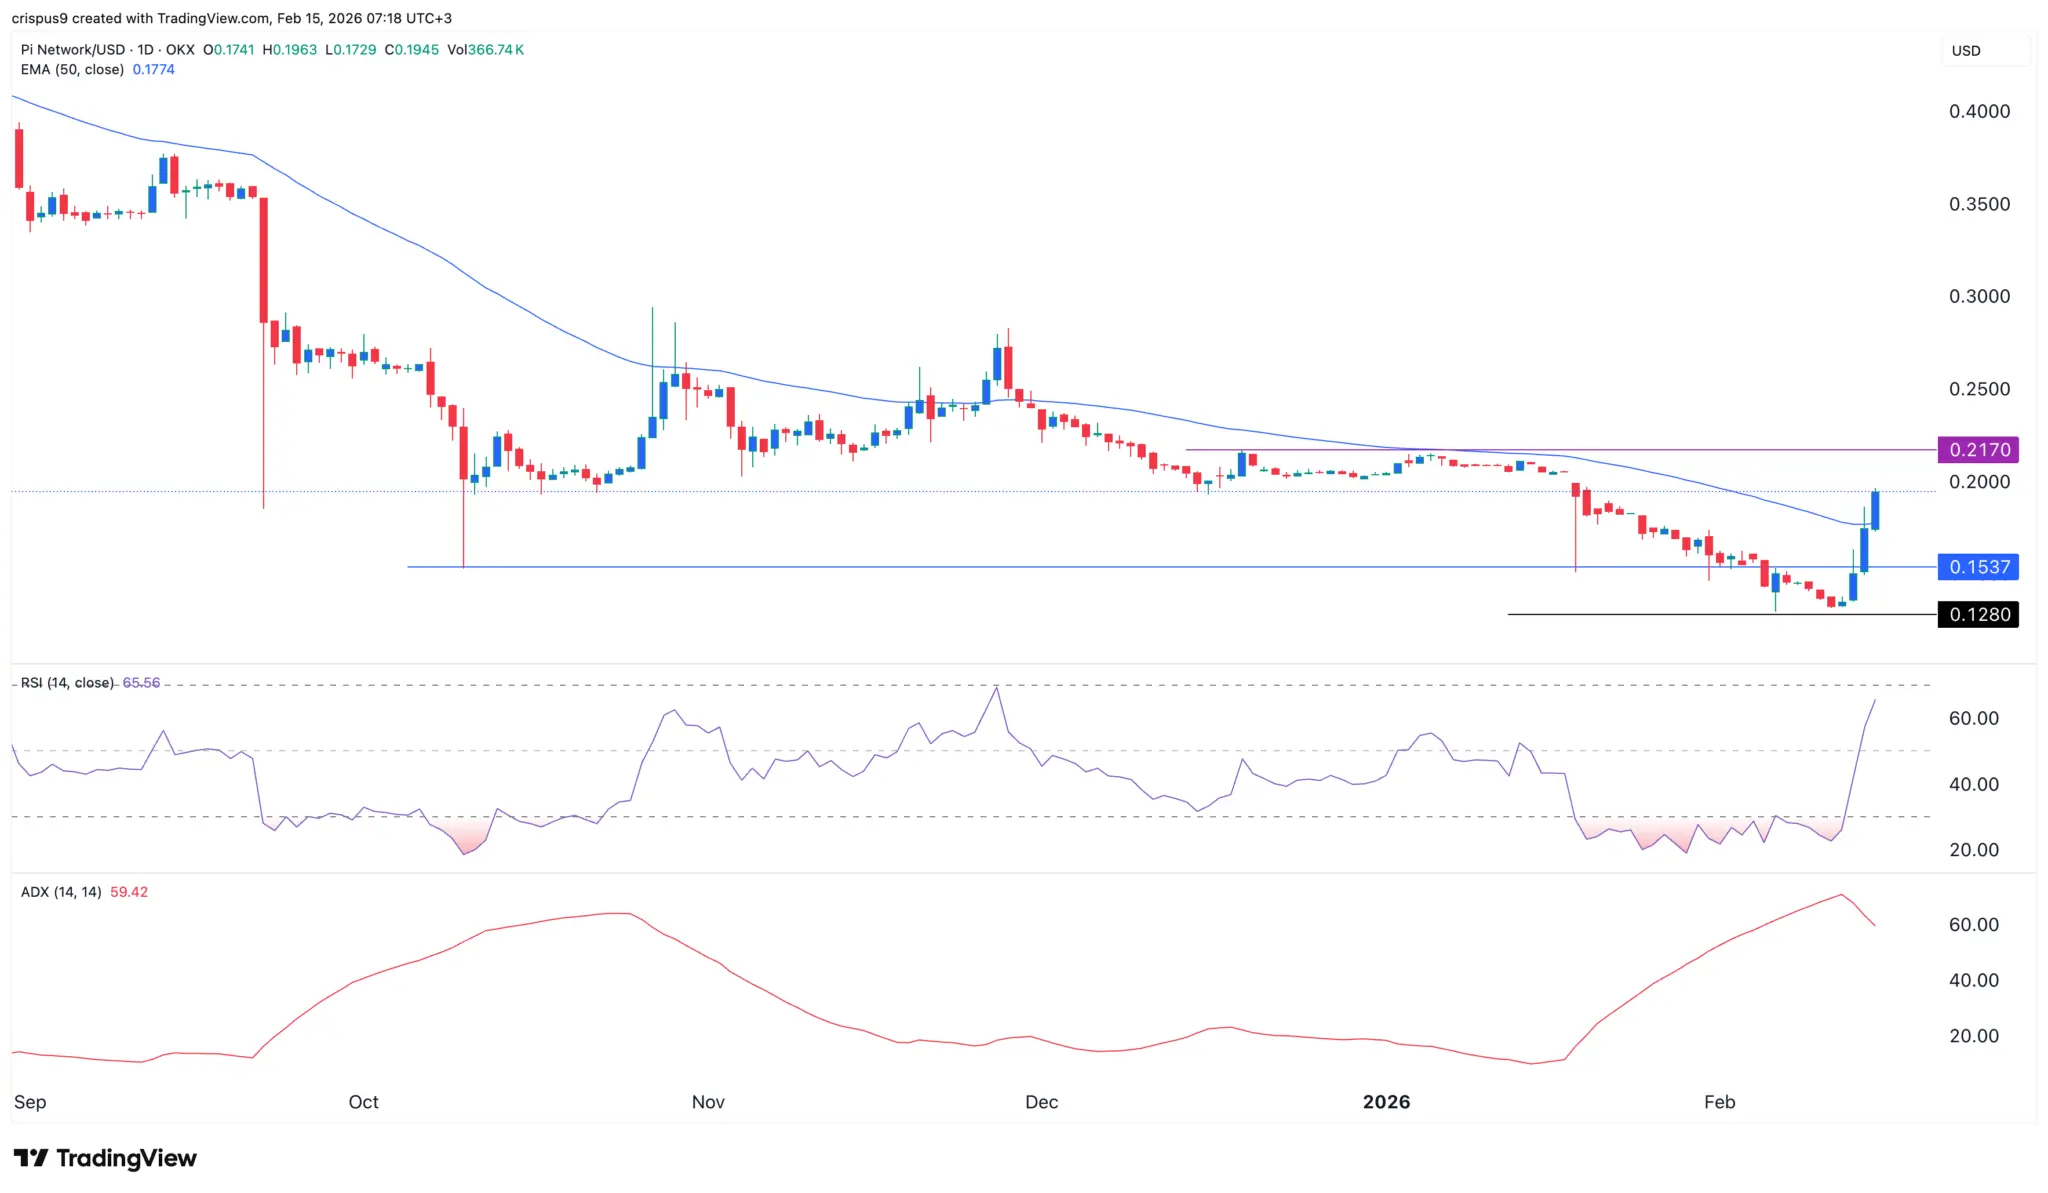
Task: Click the 2026 label on the time axis
Action: click(1385, 1102)
